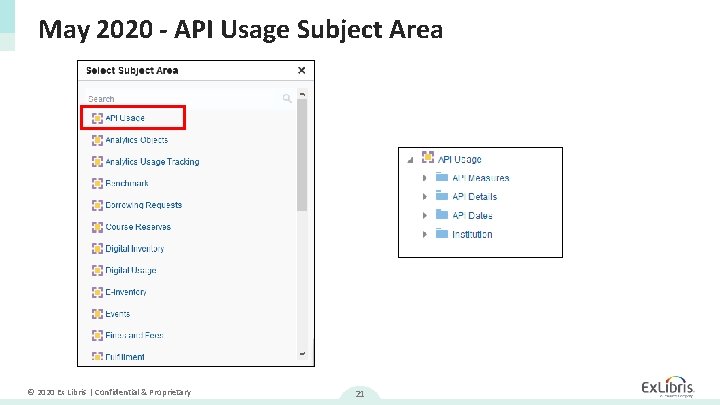
Task: Click the Events subject area icon
Action: [97, 314]
